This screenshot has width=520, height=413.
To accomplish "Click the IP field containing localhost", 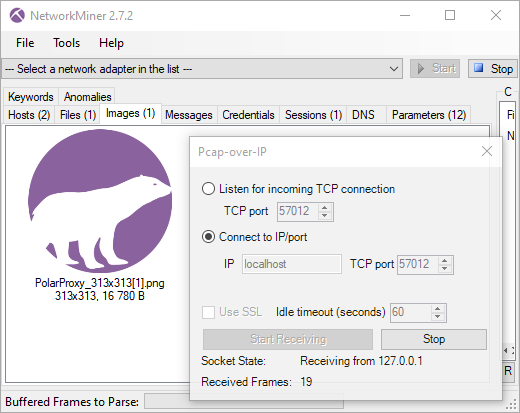I will [x=292, y=264].
